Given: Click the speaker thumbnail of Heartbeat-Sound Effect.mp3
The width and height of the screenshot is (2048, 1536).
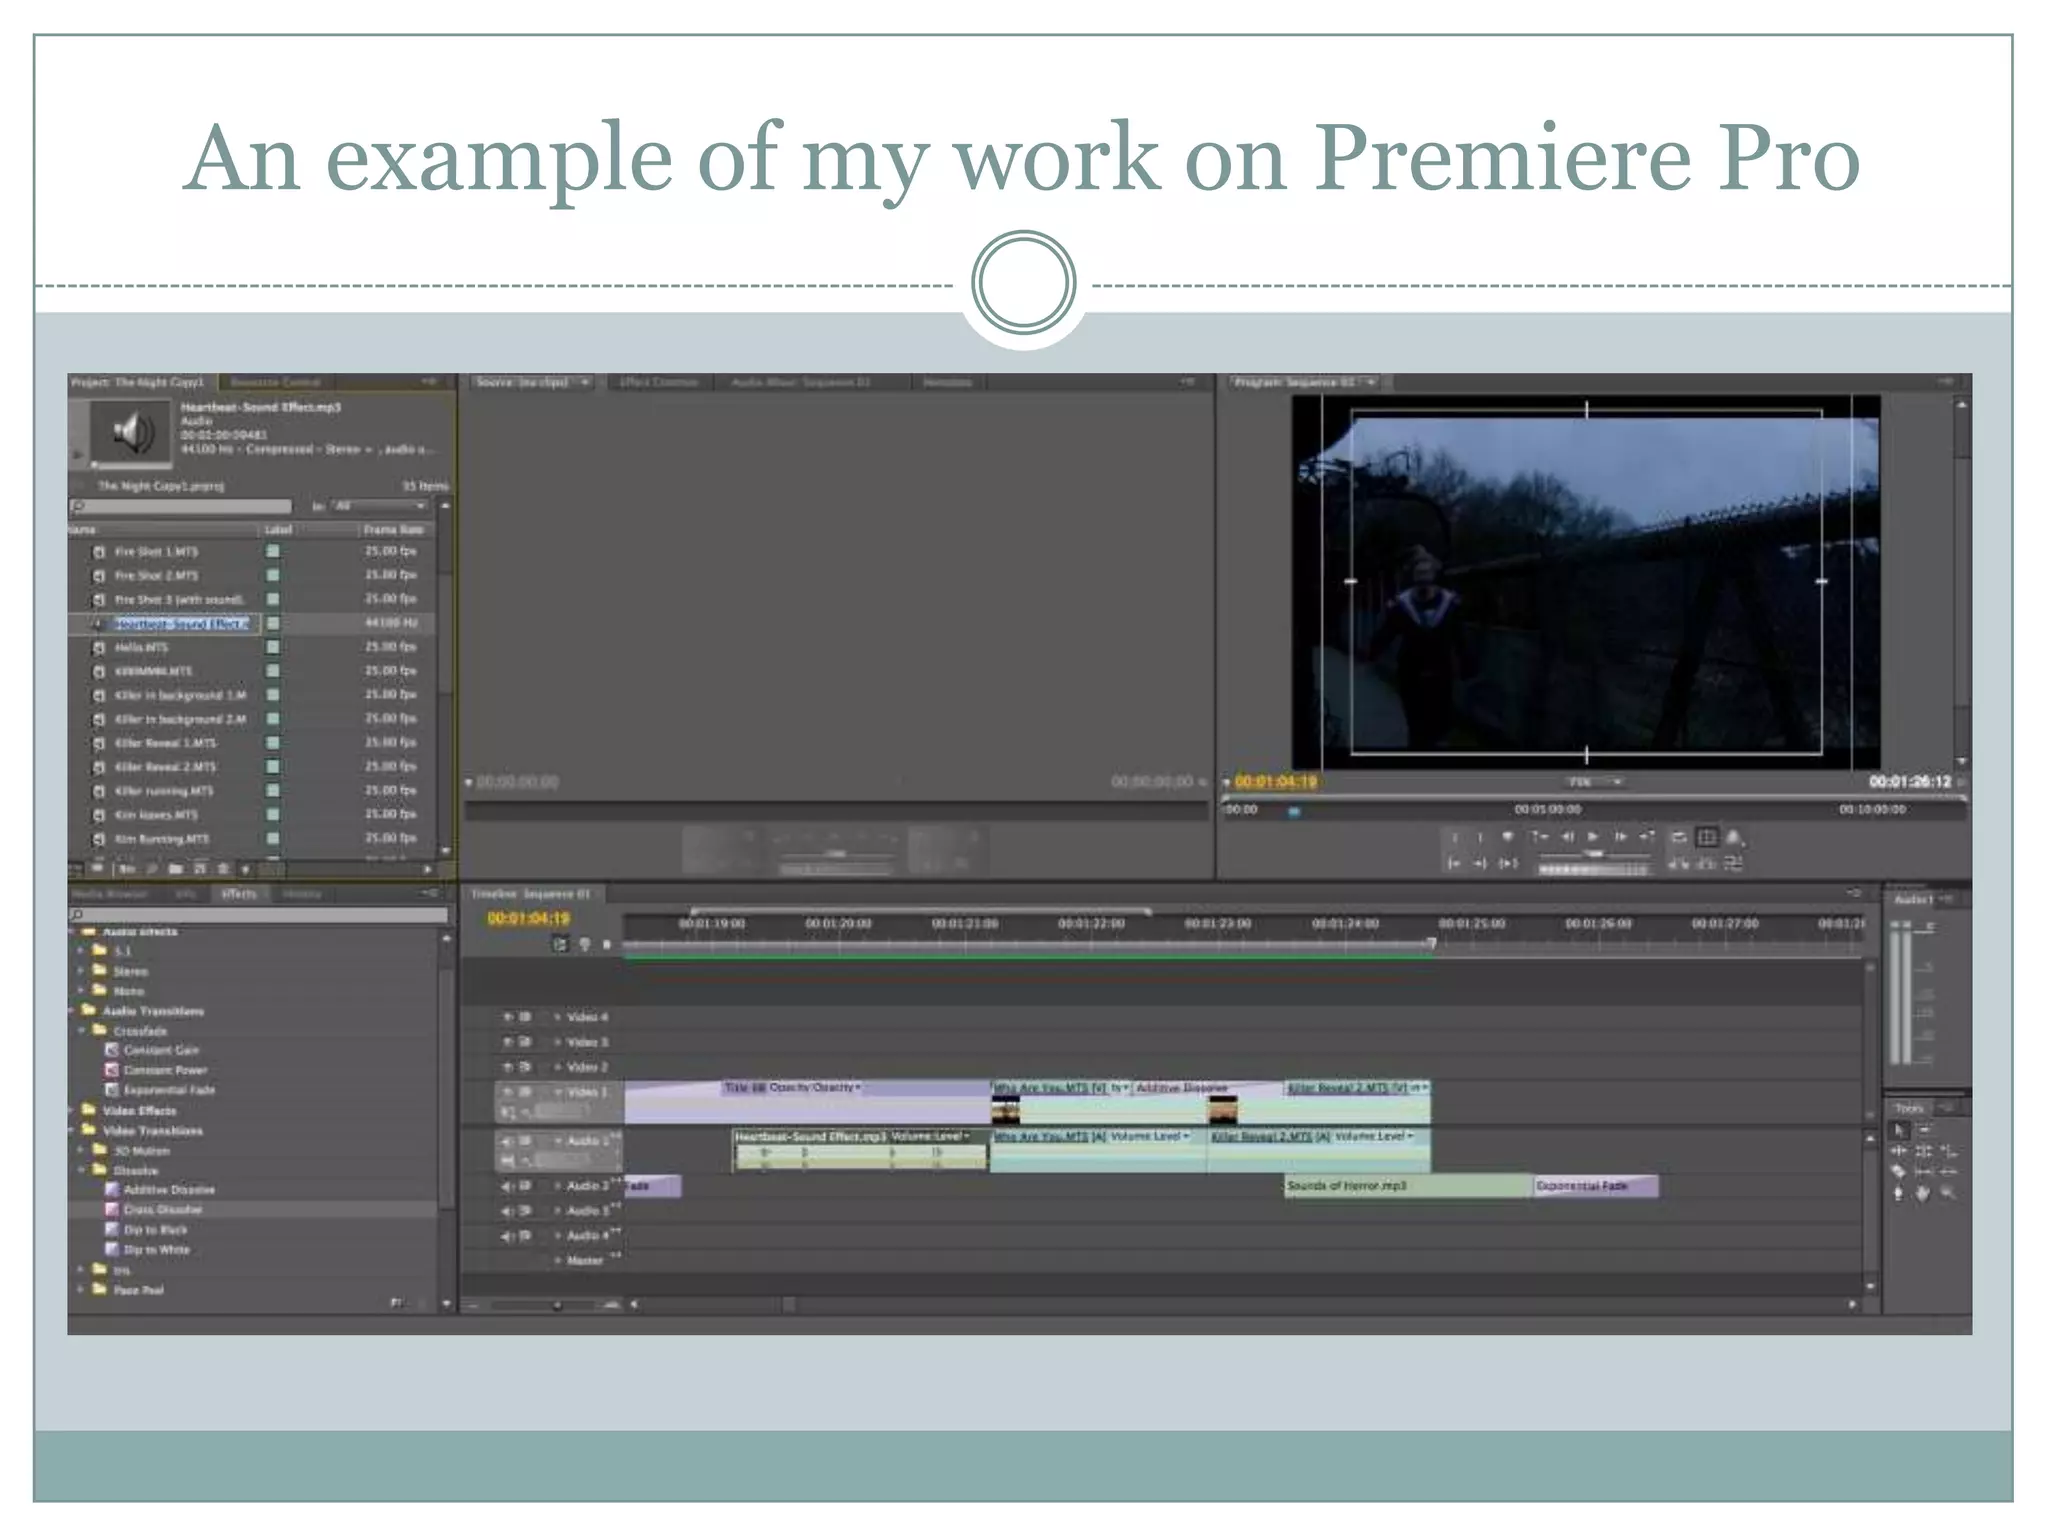Looking at the screenshot, I should [x=132, y=432].
